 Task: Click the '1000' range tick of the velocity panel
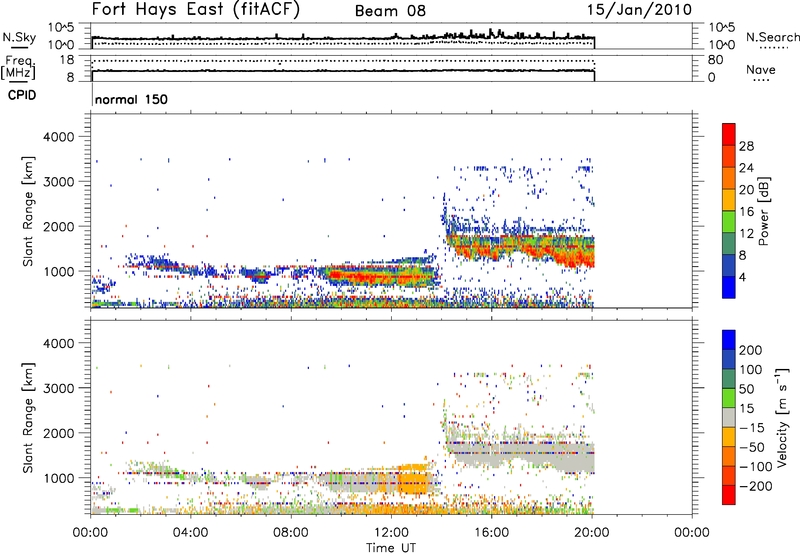tap(59, 478)
